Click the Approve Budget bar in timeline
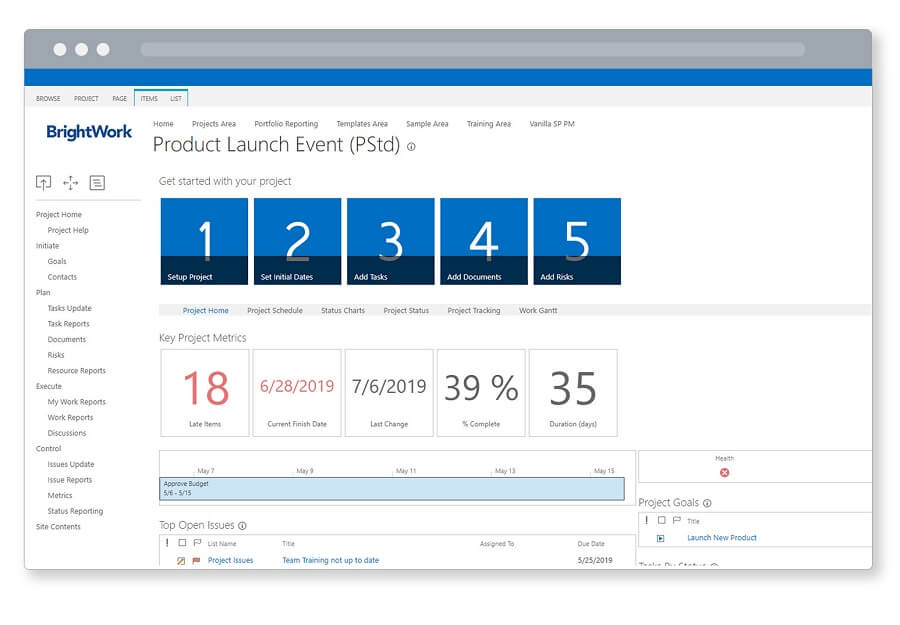Screen dimensions: 900x625 click(x=391, y=488)
